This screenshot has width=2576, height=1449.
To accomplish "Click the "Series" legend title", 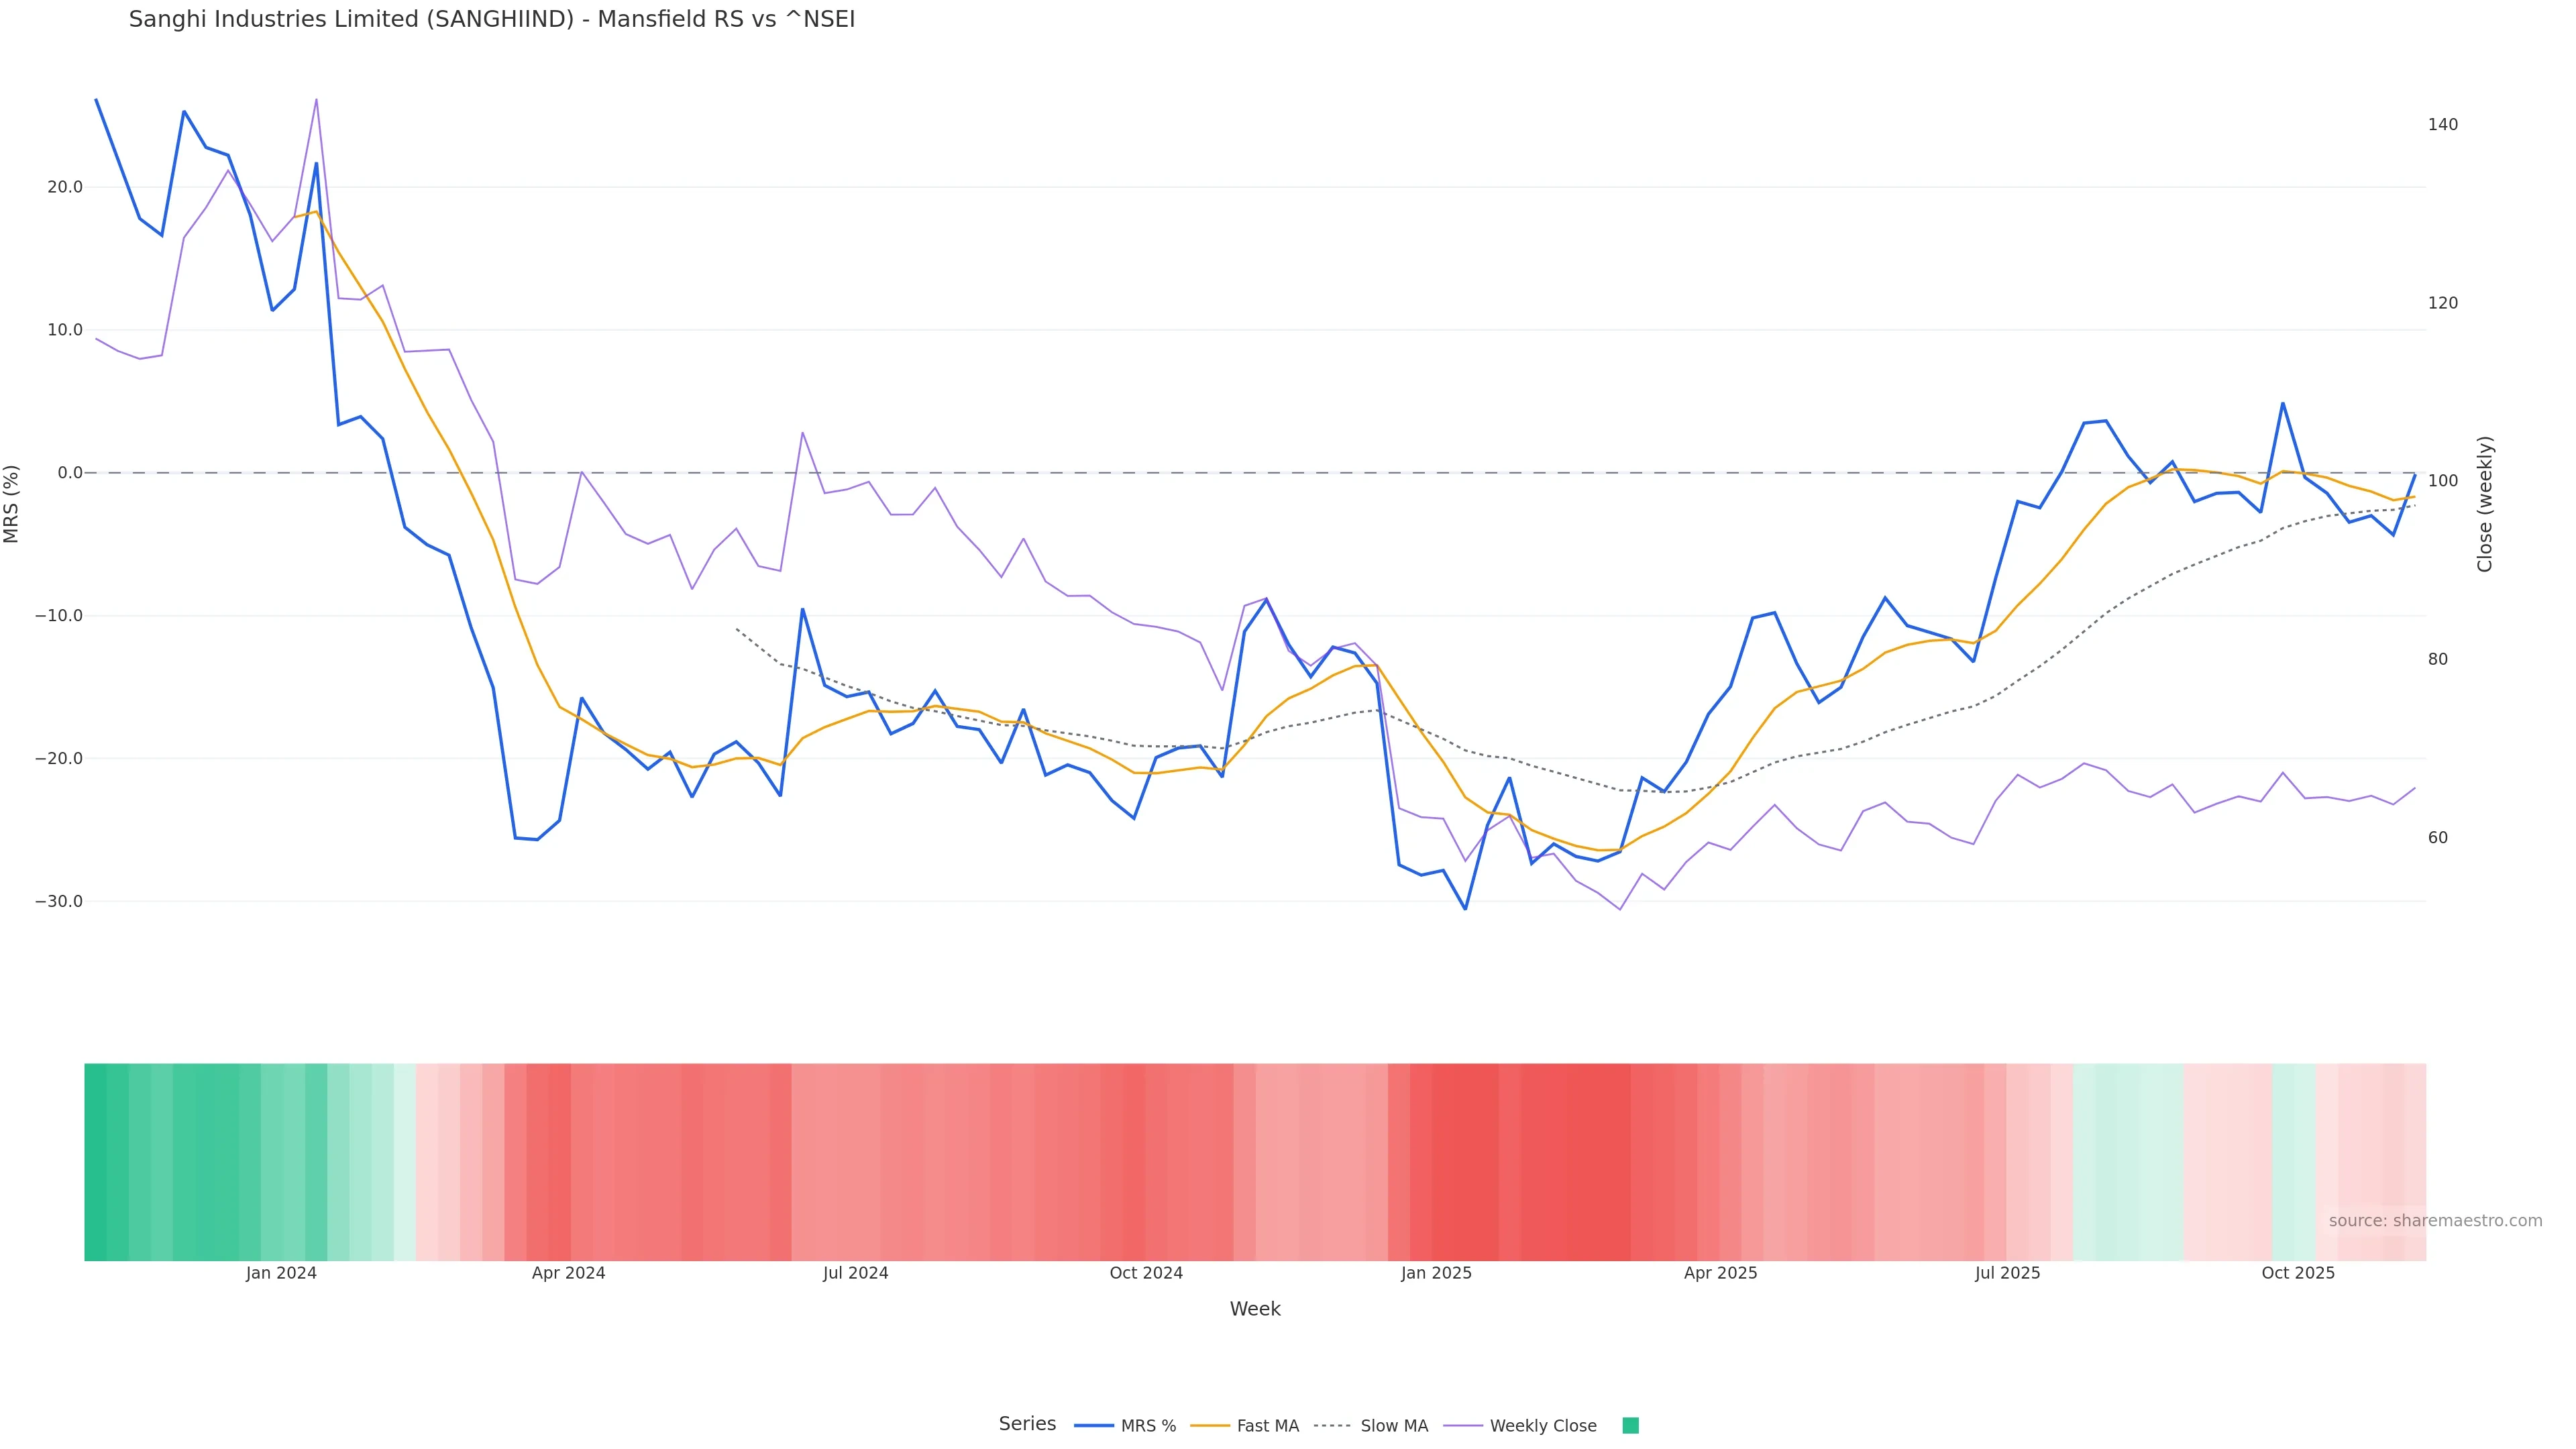I will coord(1027,1423).
